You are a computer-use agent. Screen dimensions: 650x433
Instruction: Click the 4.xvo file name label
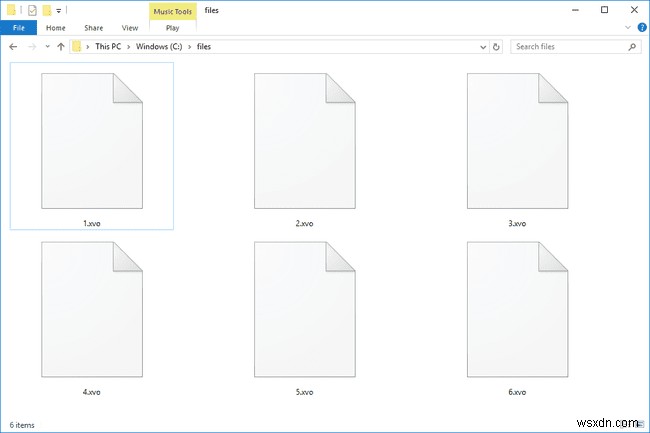[x=92, y=392]
